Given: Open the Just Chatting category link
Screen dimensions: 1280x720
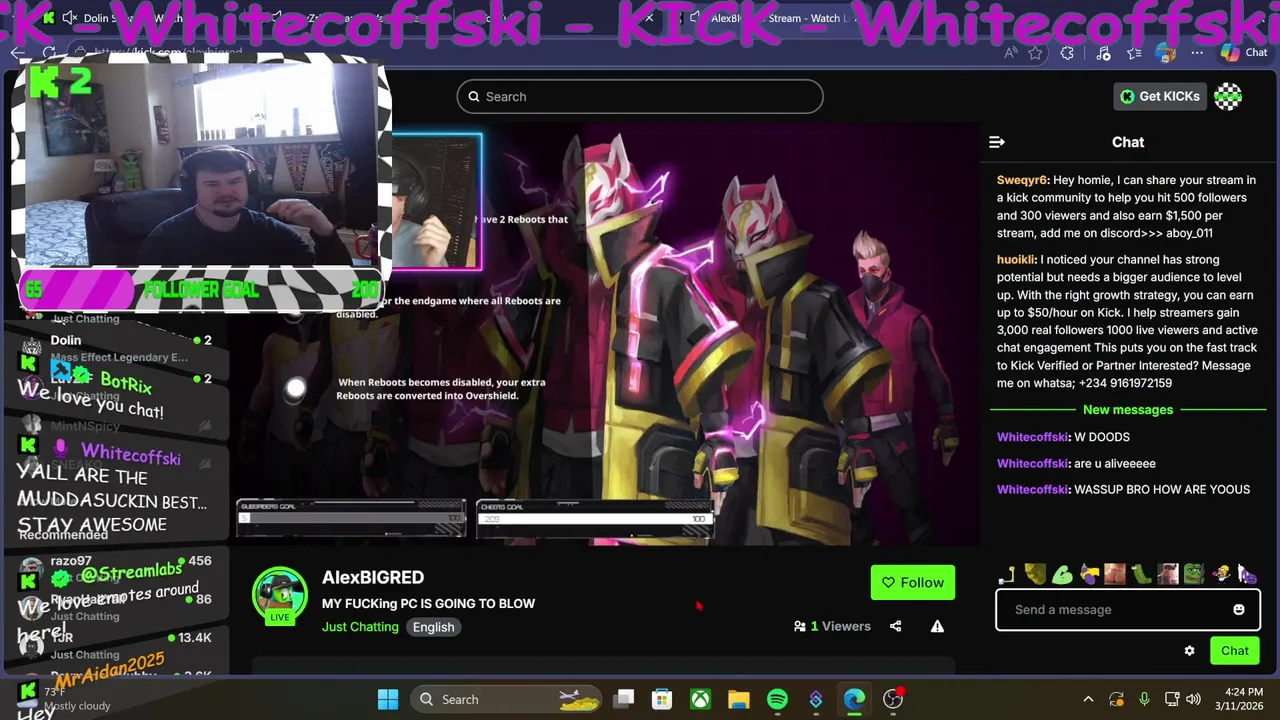Looking at the screenshot, I should [360, 627].
